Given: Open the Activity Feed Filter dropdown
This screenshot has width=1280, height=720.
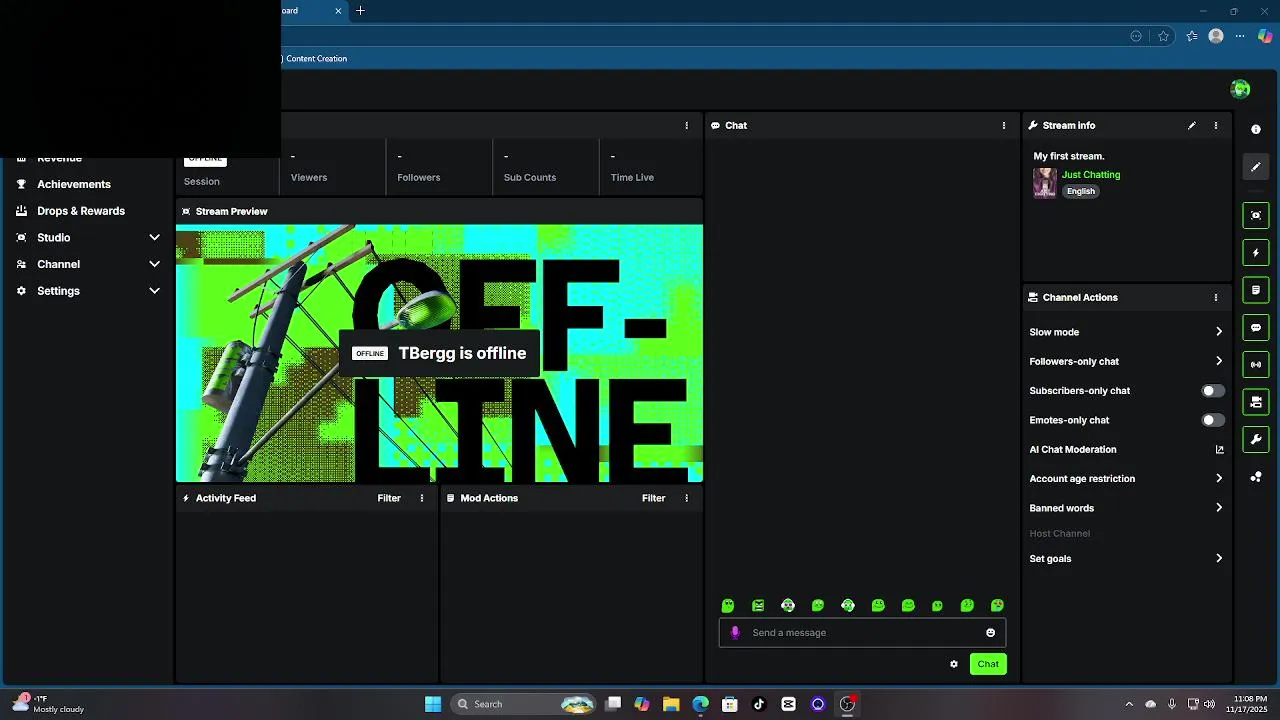Looking at the screenshot, I should (x=389, y=498).
